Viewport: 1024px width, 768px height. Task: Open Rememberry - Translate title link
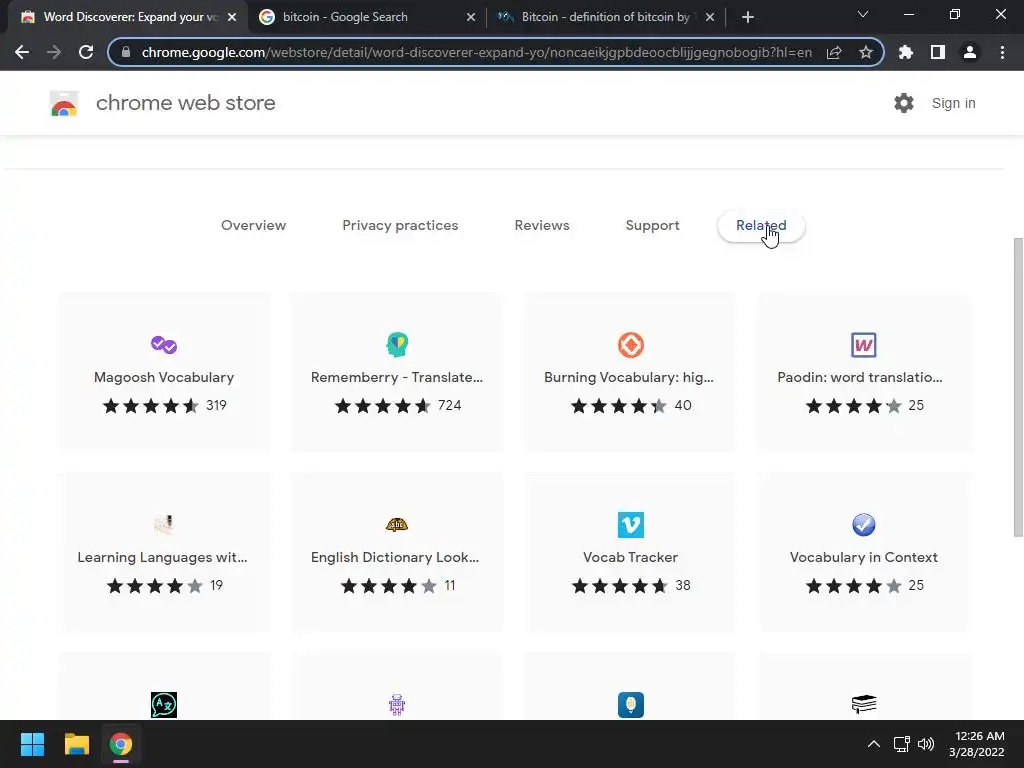coord(397,377)
